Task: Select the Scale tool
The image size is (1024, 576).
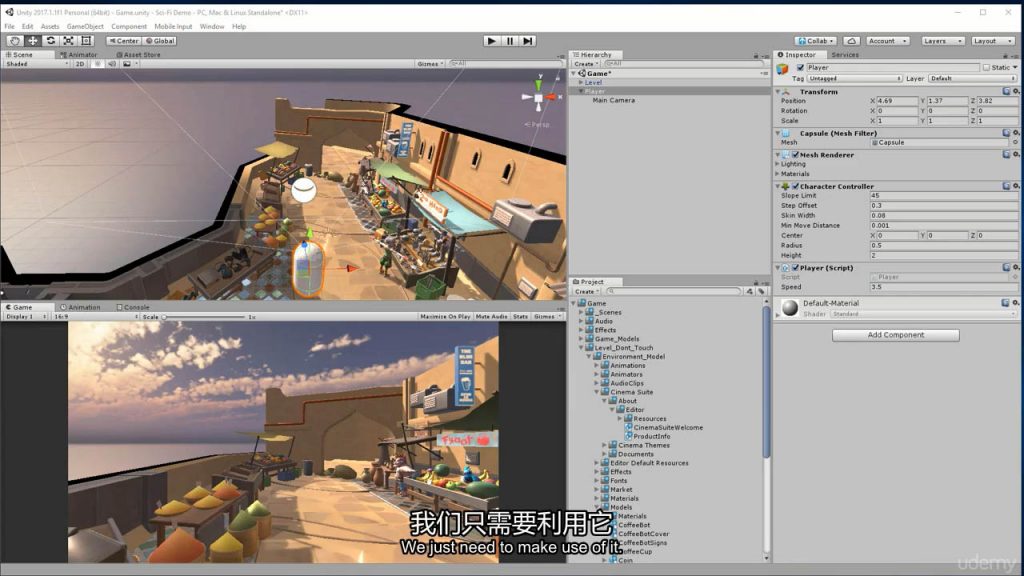Action: (68, 41)
